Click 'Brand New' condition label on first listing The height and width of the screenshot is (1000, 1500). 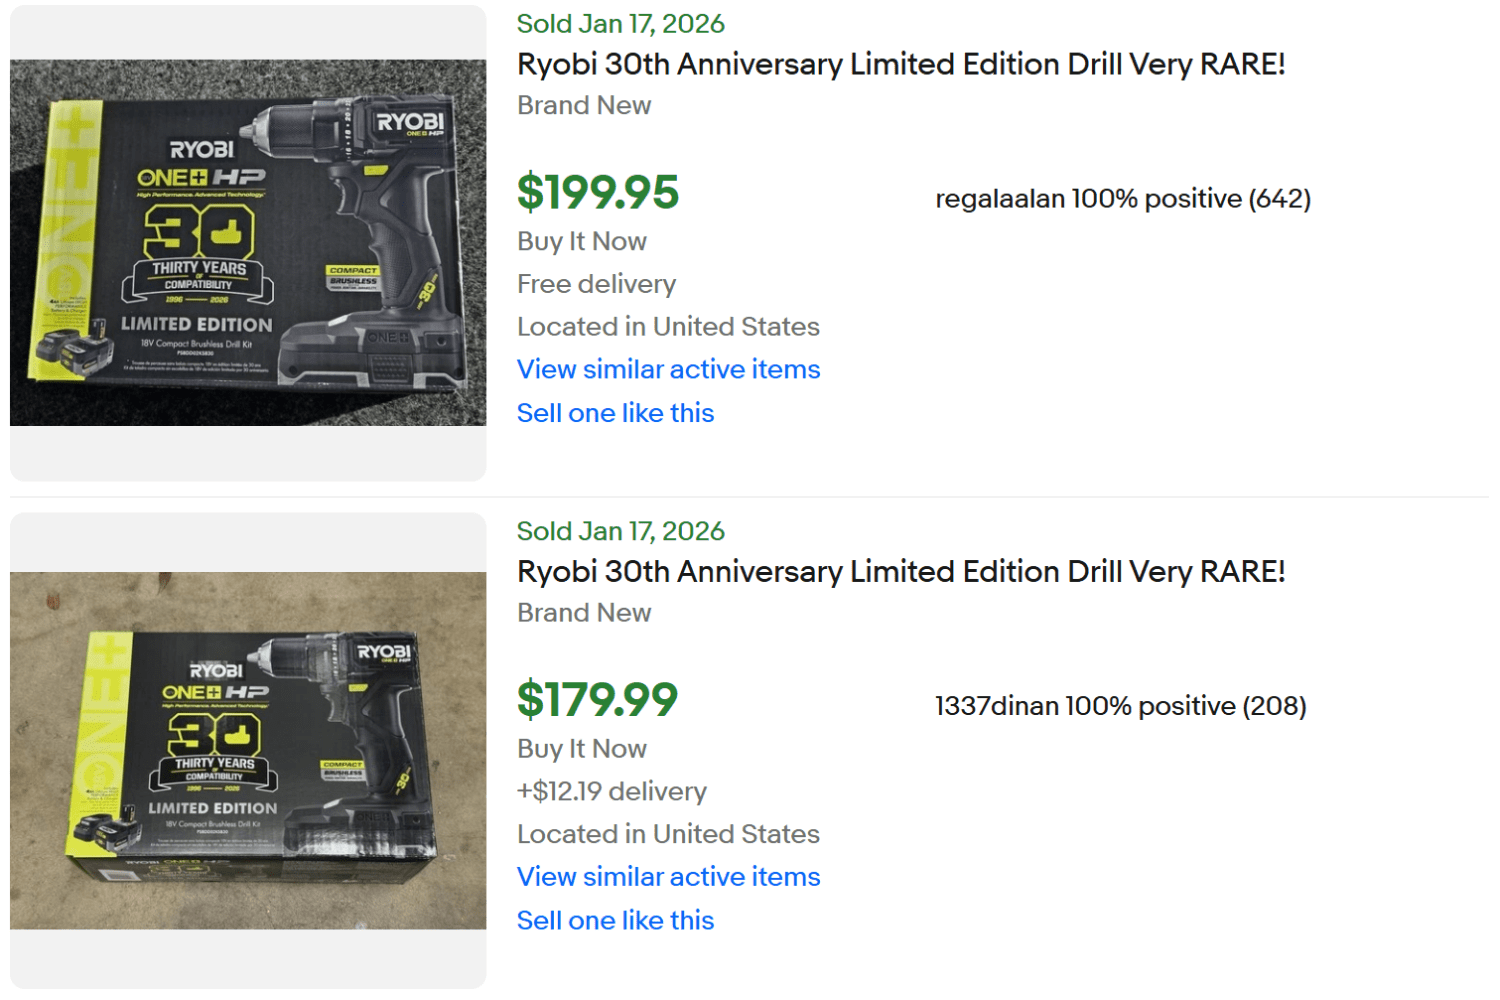[584, 105]
